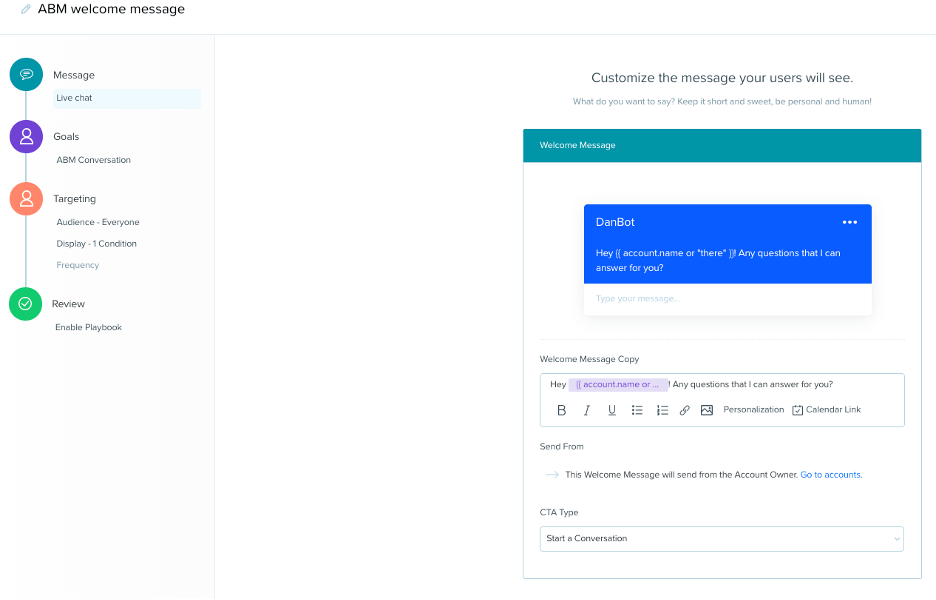The image size is (936, 600).
Task: Open the DanBot three-dots menu
Action: pyautogui.click(x=849, y=222)
